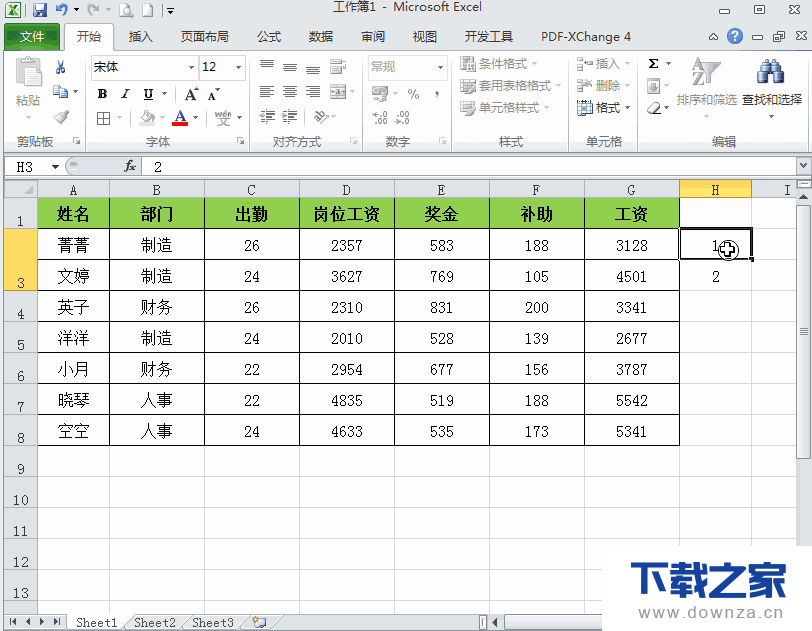This screenshot has height=631, width=812.
Task: Click the 插入 insert cells button
Action: [603, 64]
